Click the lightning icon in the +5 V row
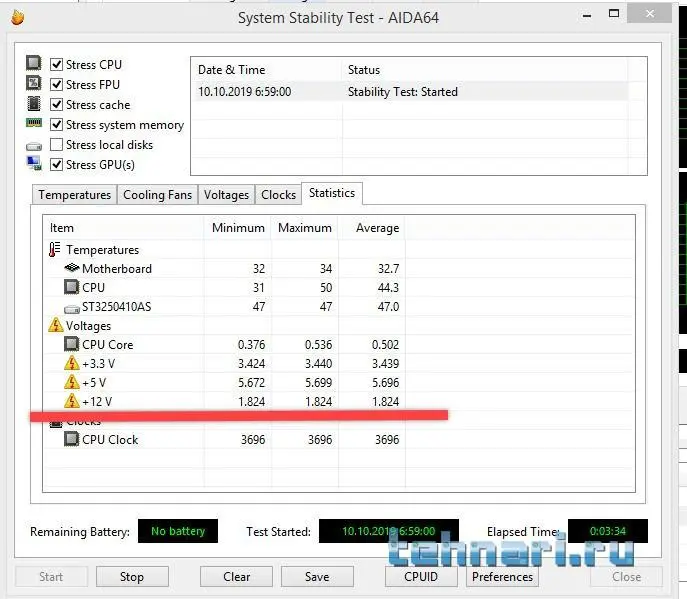Viewport: 687px width, 599px height. click(x=72, y=382)
